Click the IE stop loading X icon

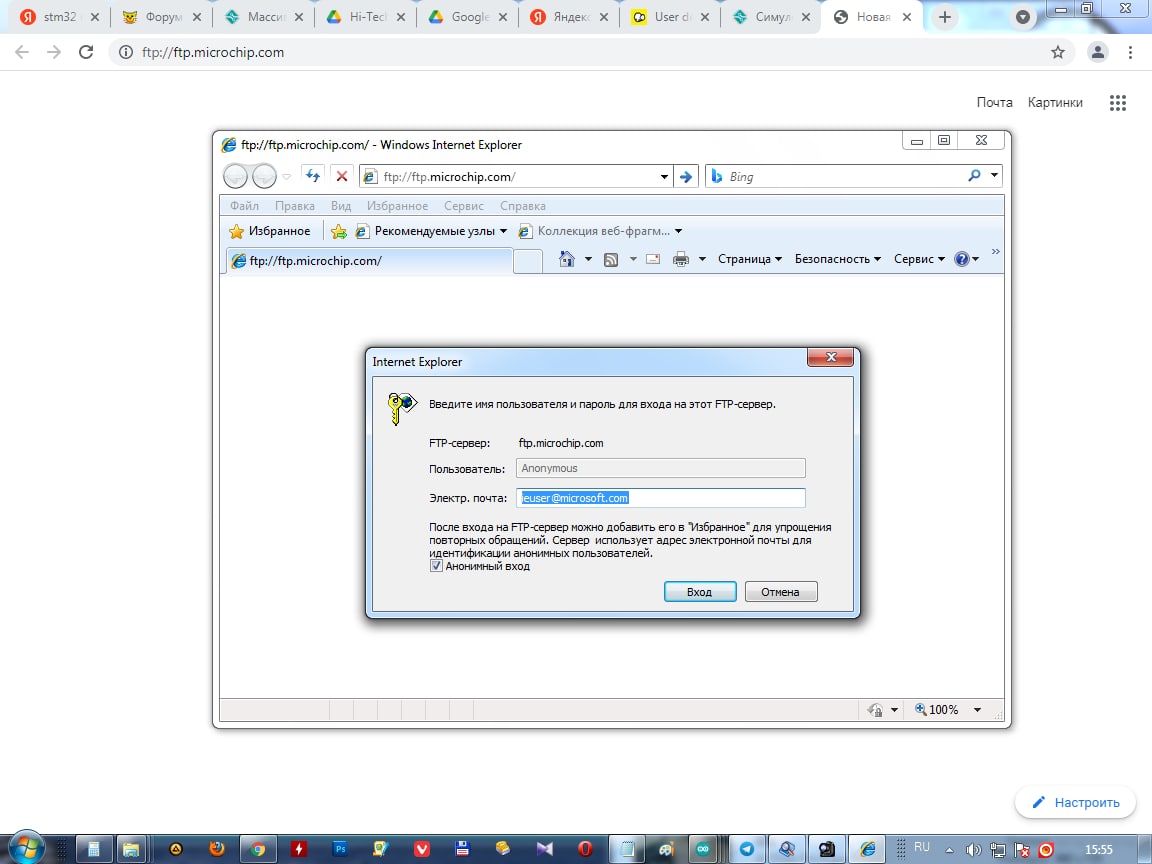342,176
